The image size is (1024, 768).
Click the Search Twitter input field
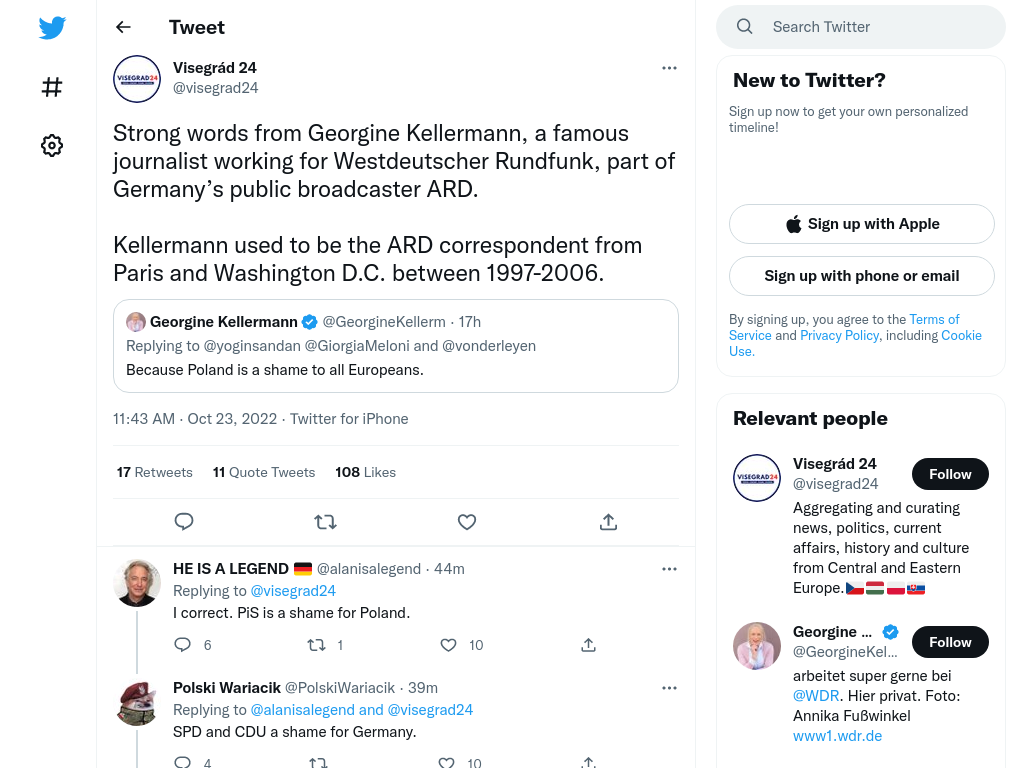(x=861, y=27)
